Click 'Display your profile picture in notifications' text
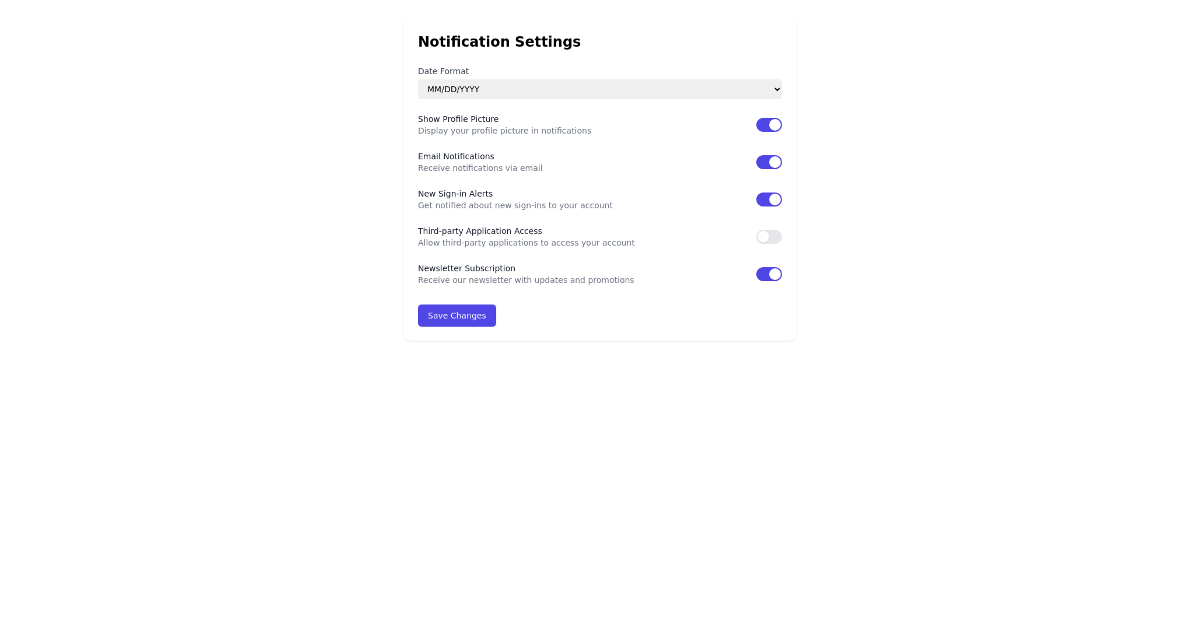 pos(505,130)
